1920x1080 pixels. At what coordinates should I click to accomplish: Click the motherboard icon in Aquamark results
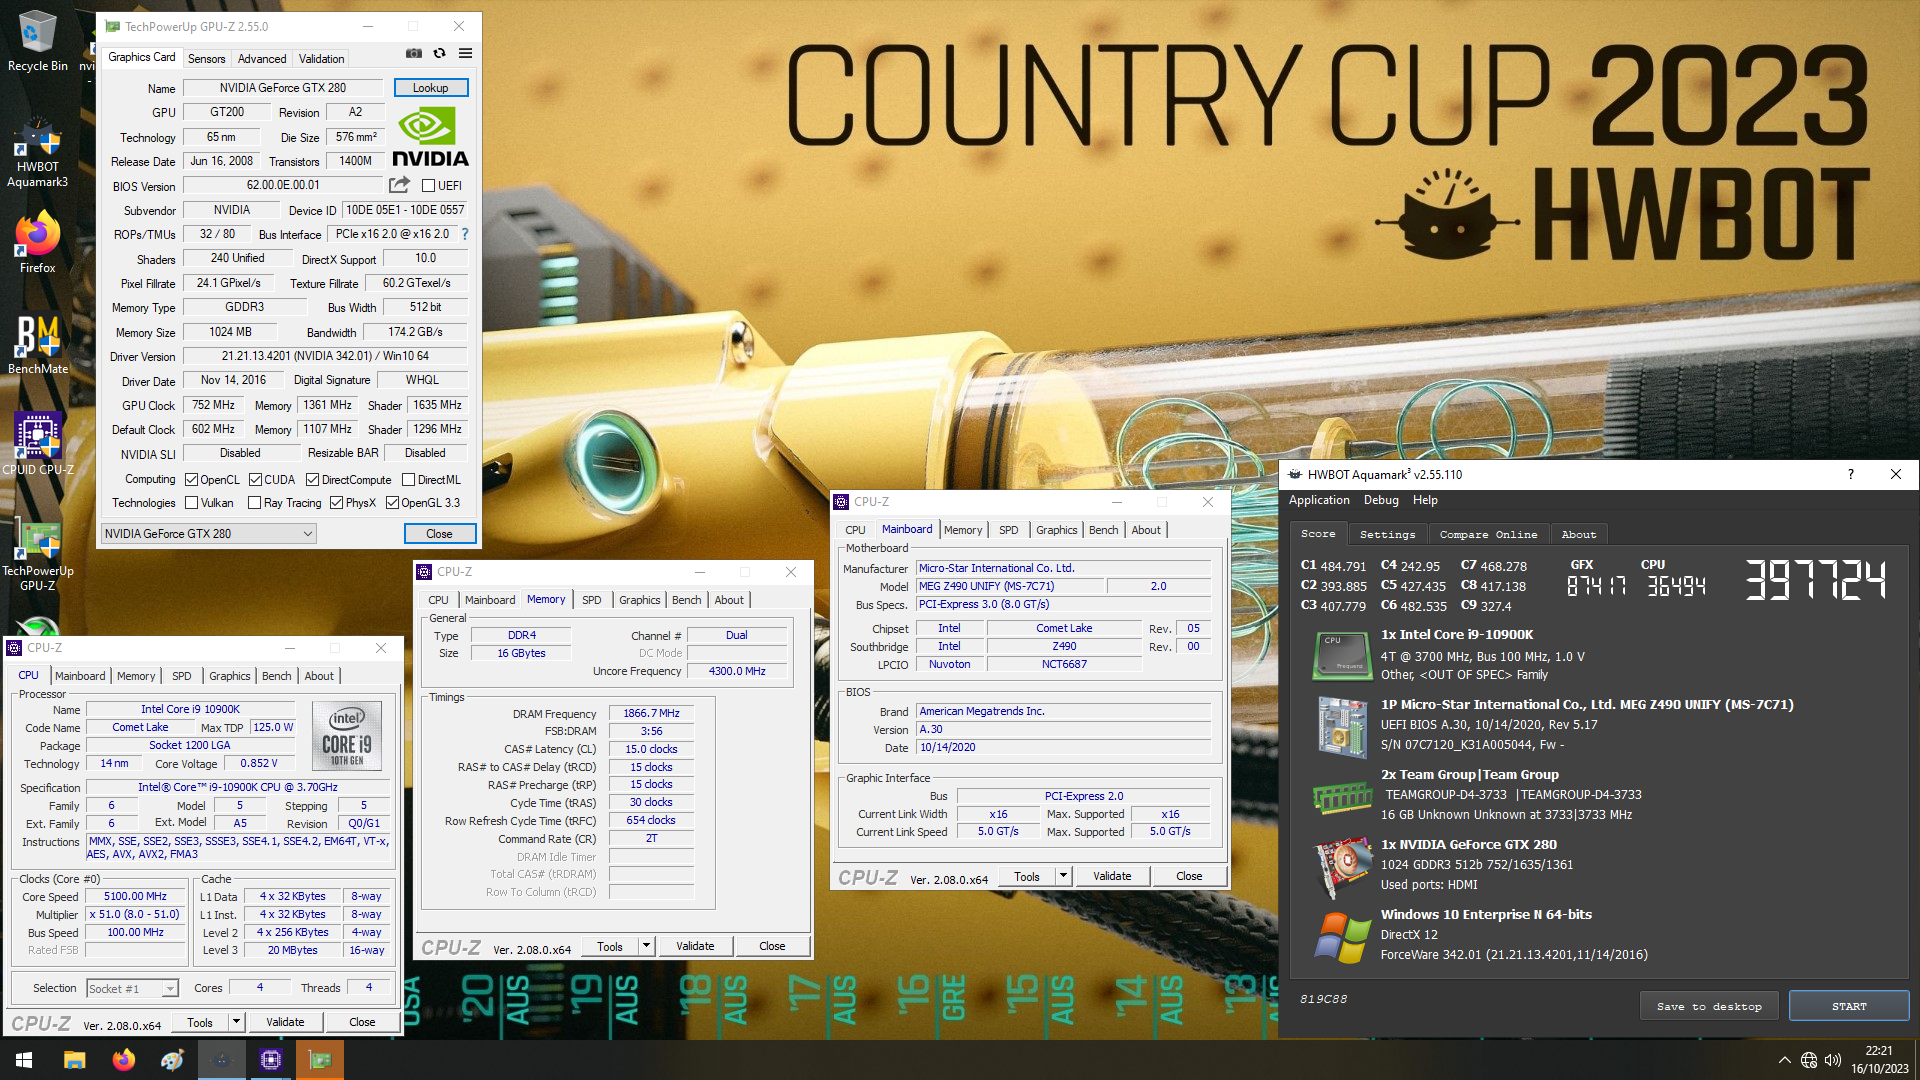coord(1342,726)
